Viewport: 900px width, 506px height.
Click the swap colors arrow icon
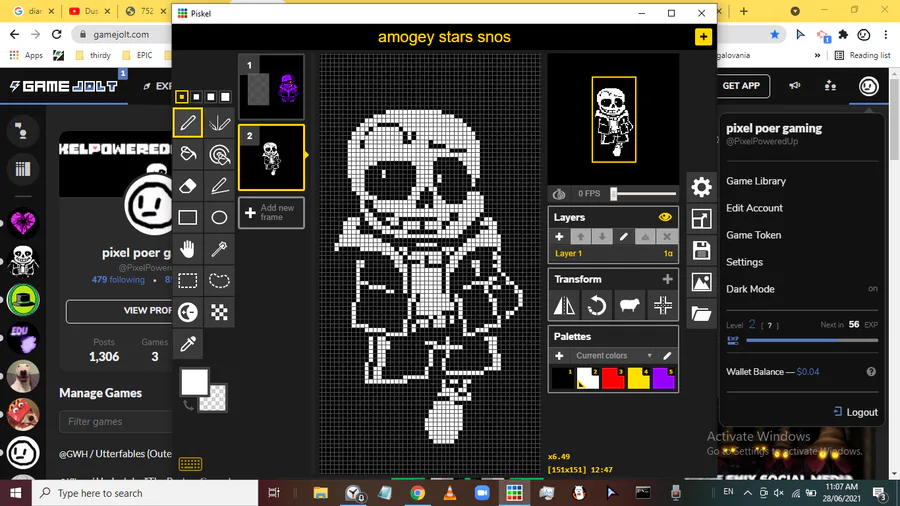[x=188, y=406]
